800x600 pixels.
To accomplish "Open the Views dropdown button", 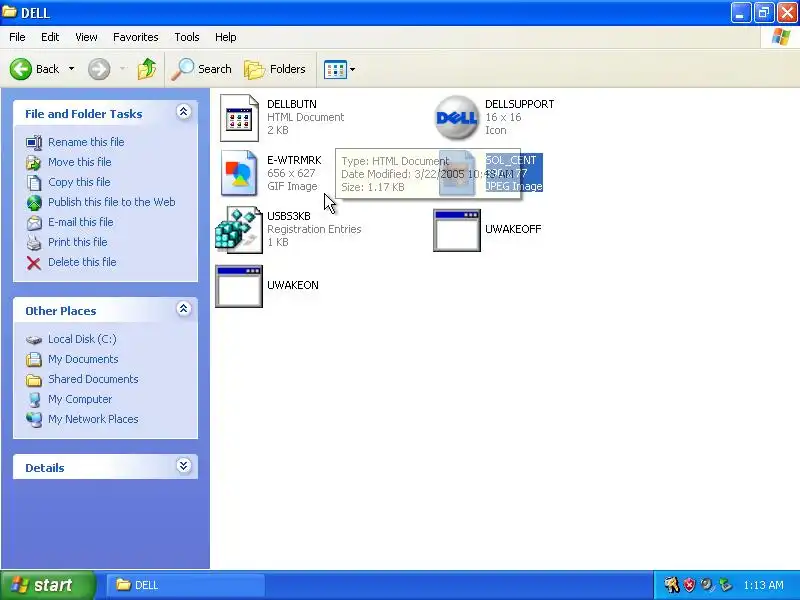I will pos(340,69).
